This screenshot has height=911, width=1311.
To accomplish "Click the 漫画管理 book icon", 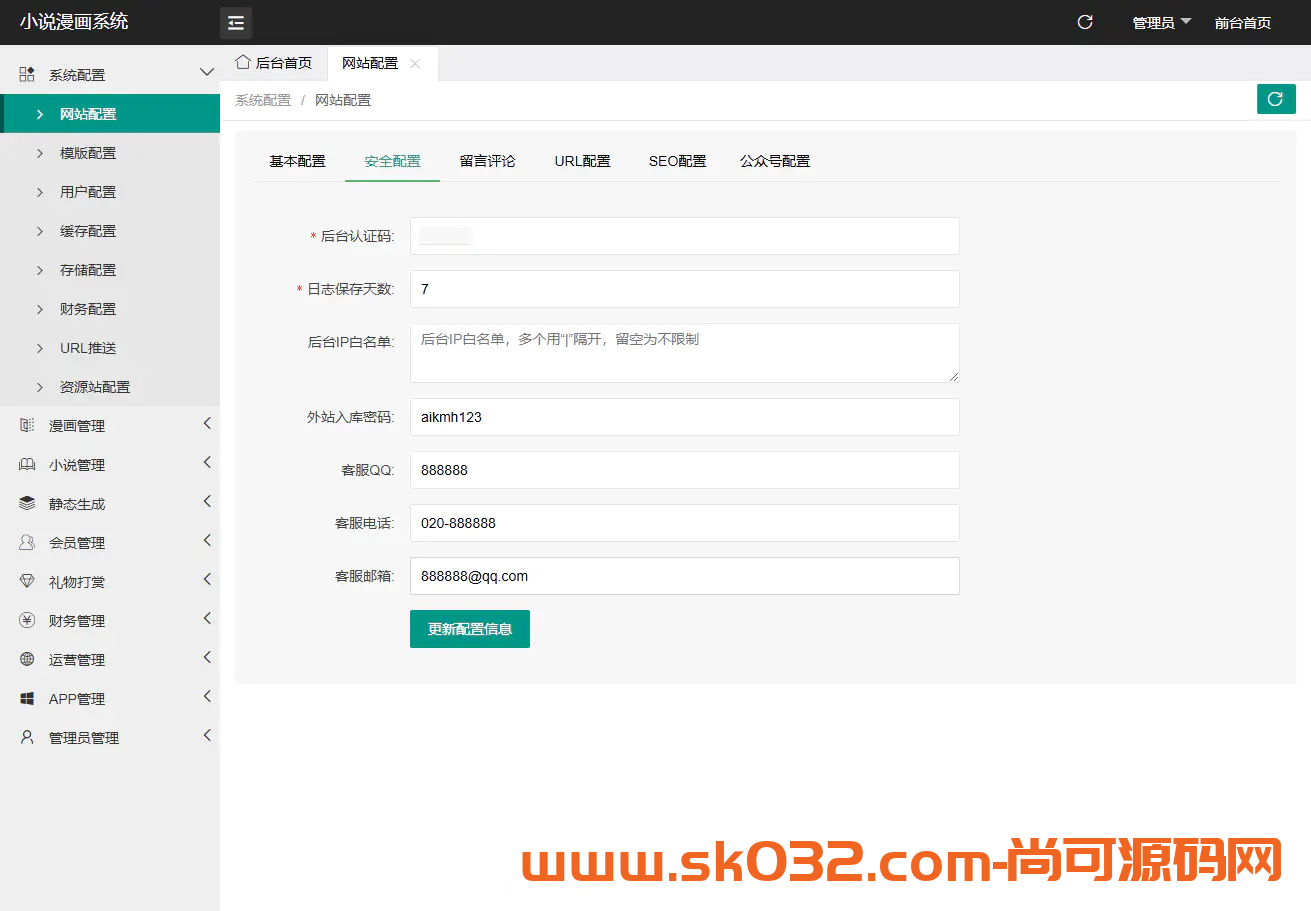I will point(27,425).
